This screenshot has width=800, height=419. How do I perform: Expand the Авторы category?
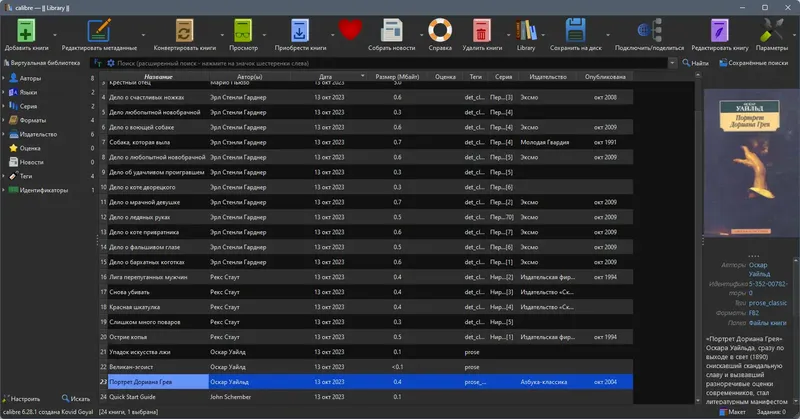tap(4, 79)
